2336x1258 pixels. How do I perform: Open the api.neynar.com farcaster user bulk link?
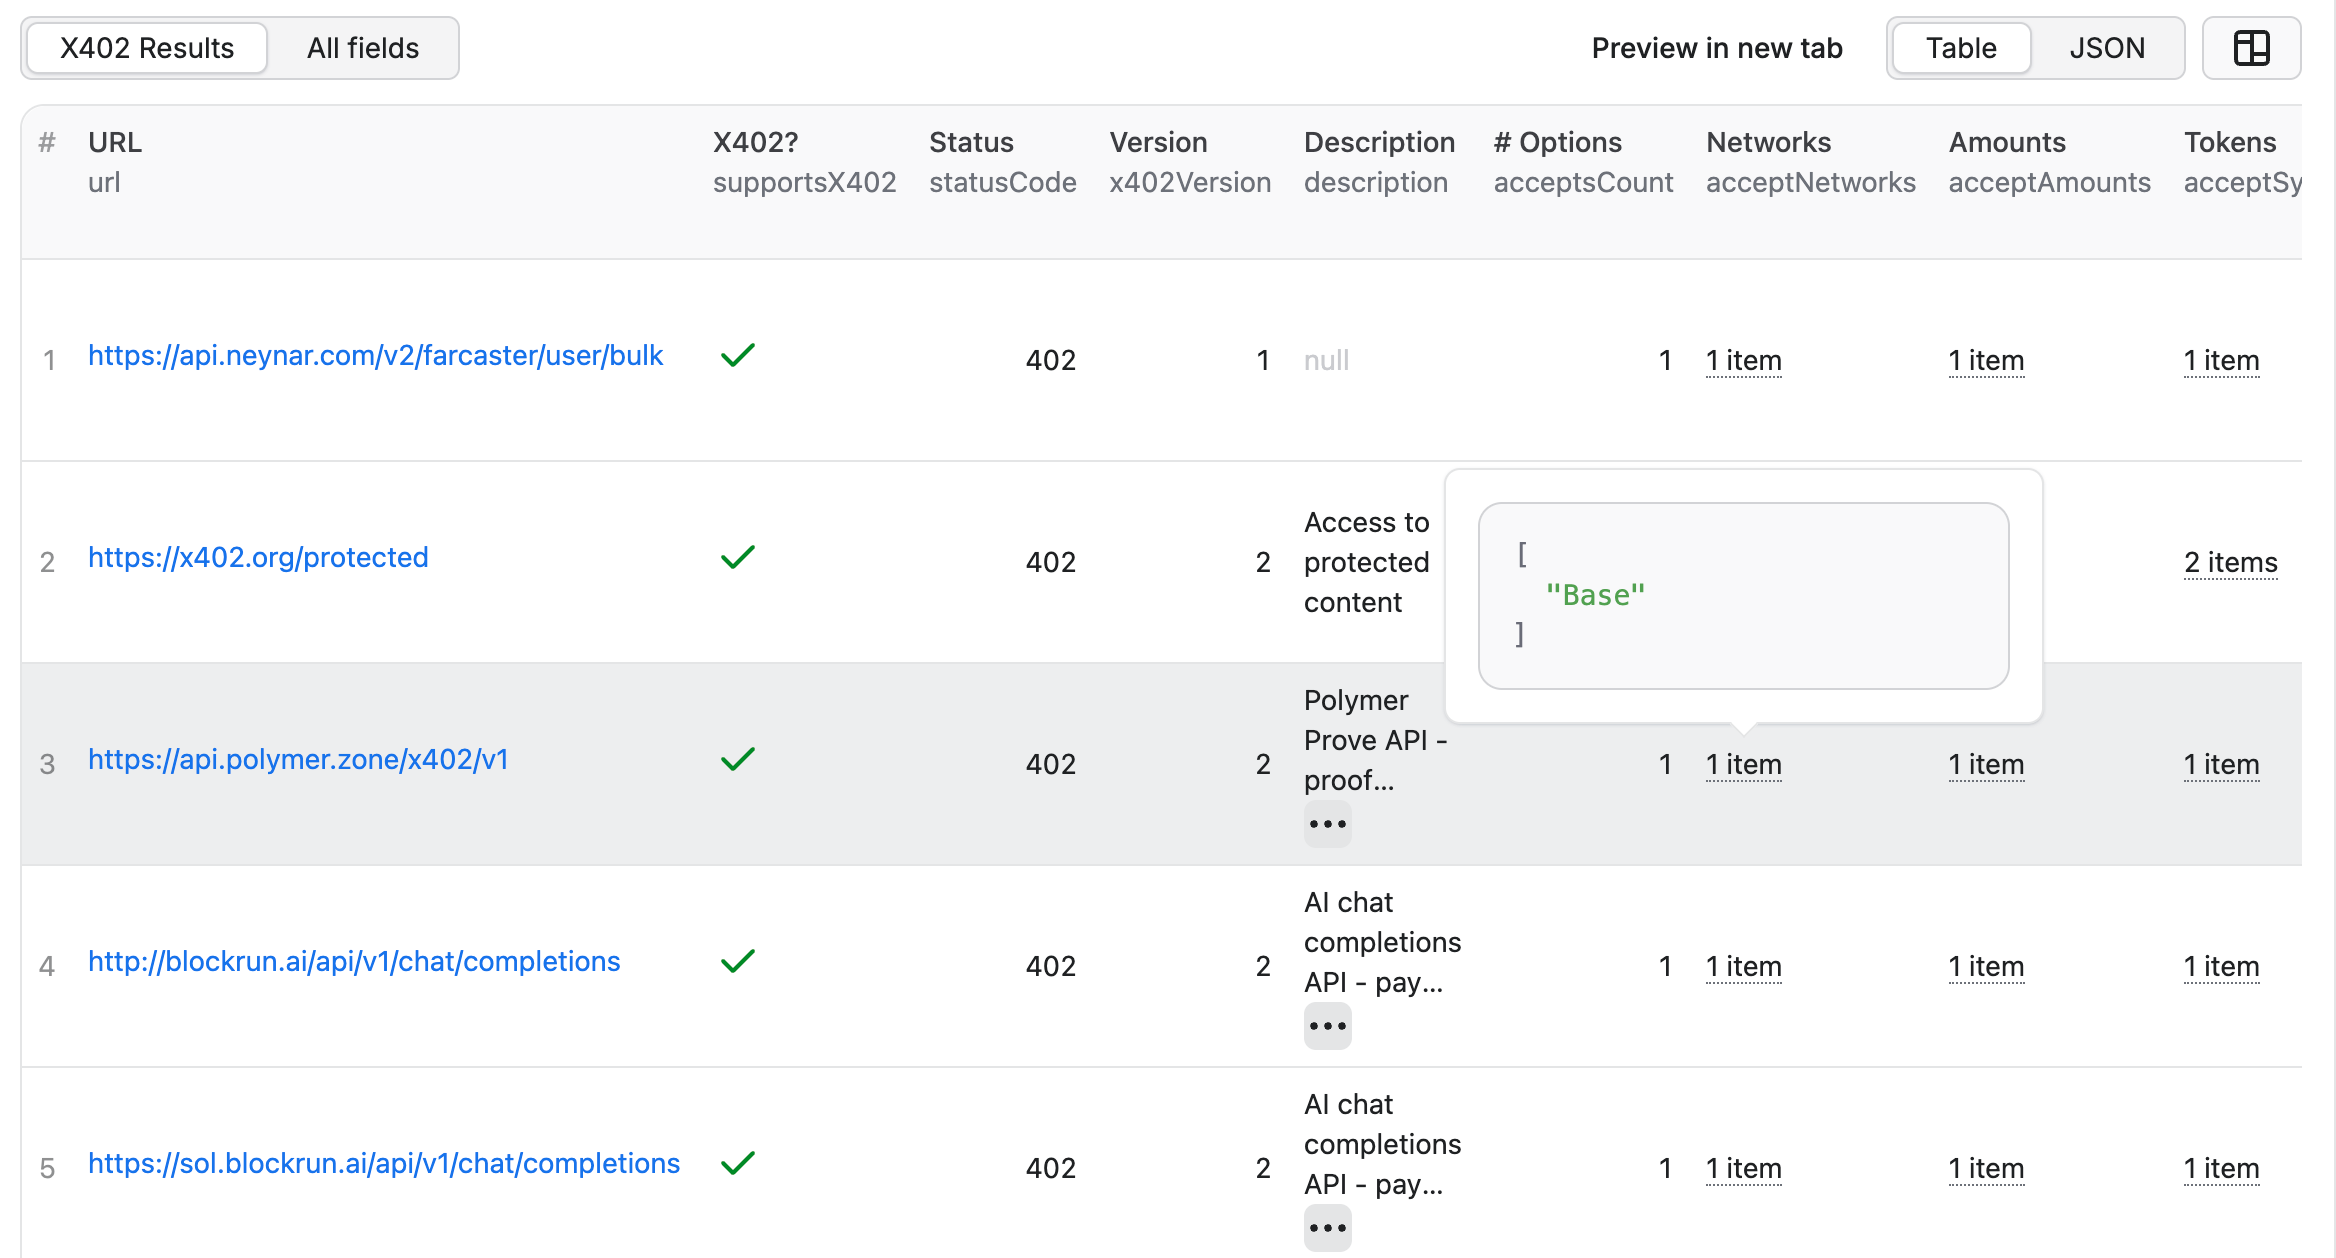coord(375,355)
